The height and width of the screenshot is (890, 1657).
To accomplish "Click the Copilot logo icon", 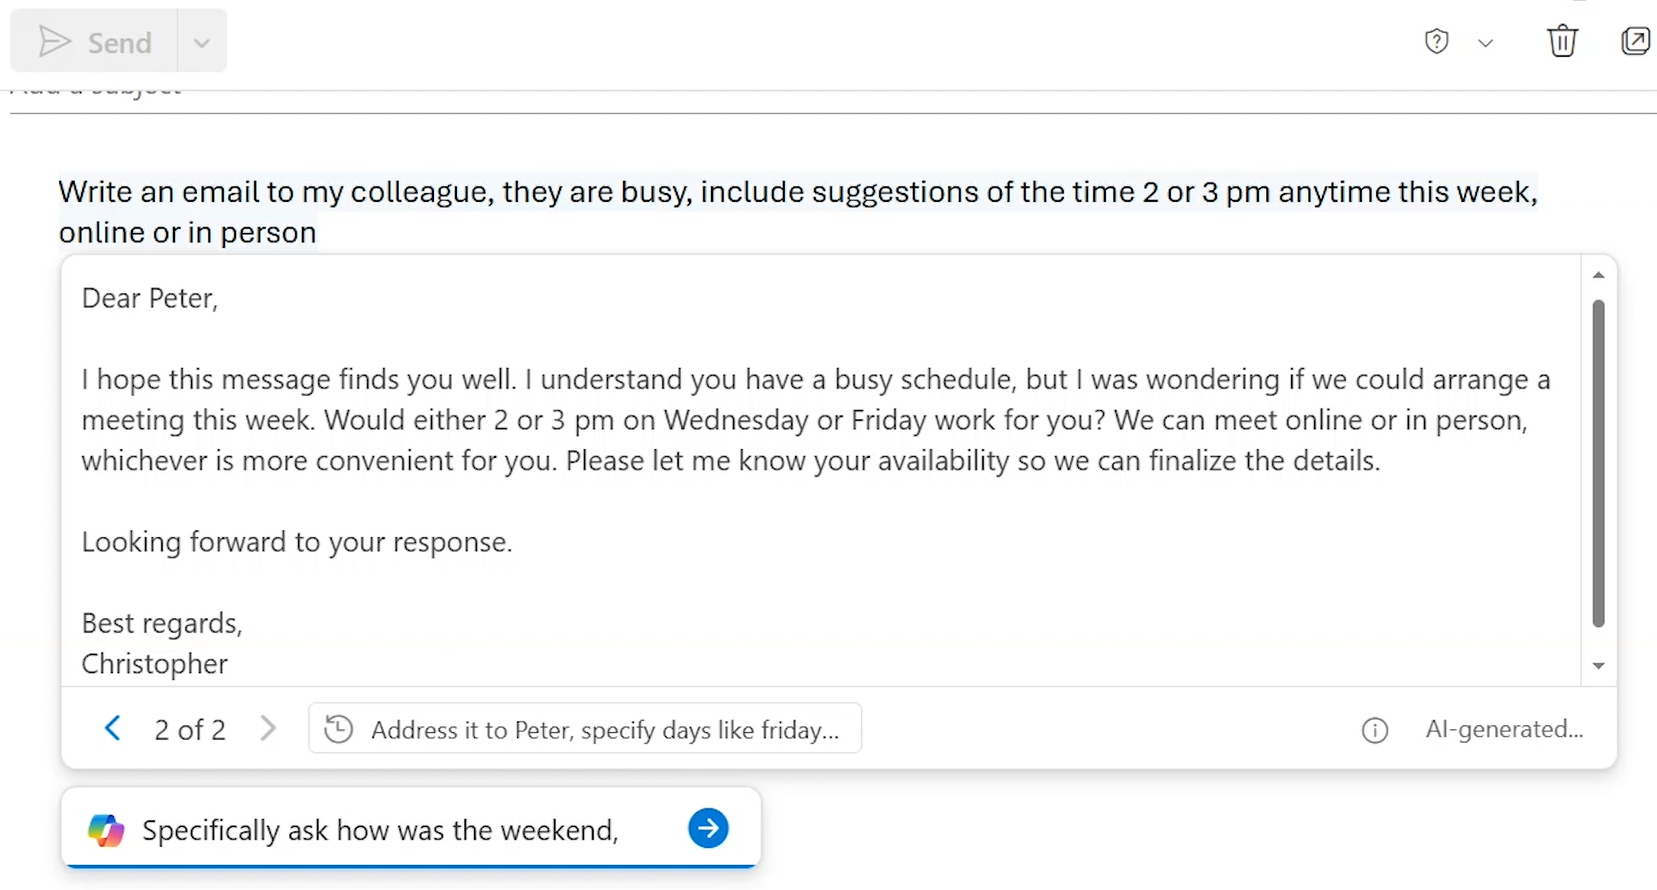I will click(x=106, y=830).
